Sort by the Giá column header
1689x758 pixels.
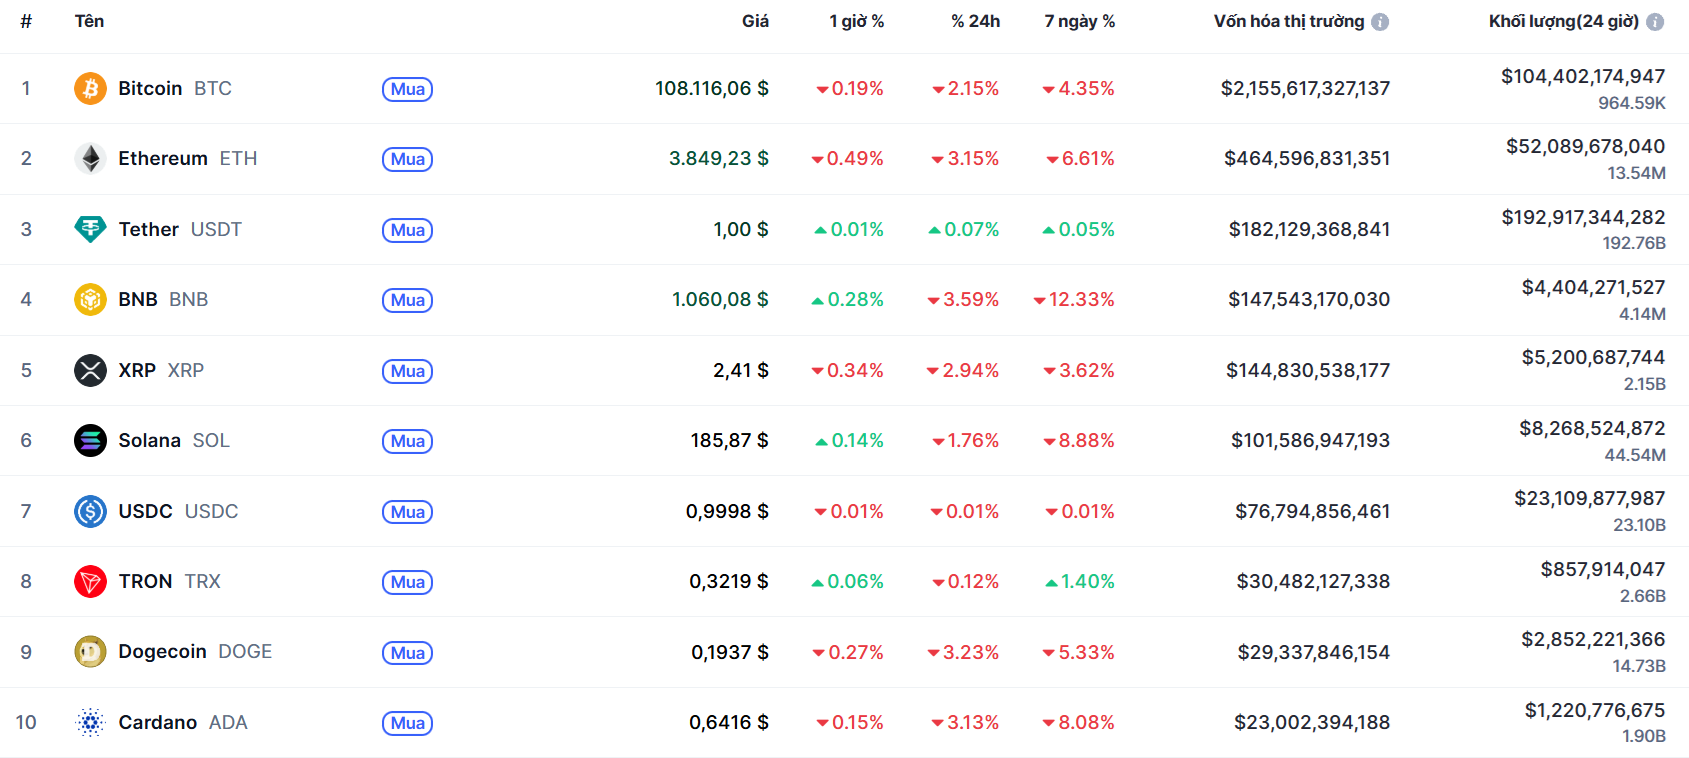pos(755,21)
